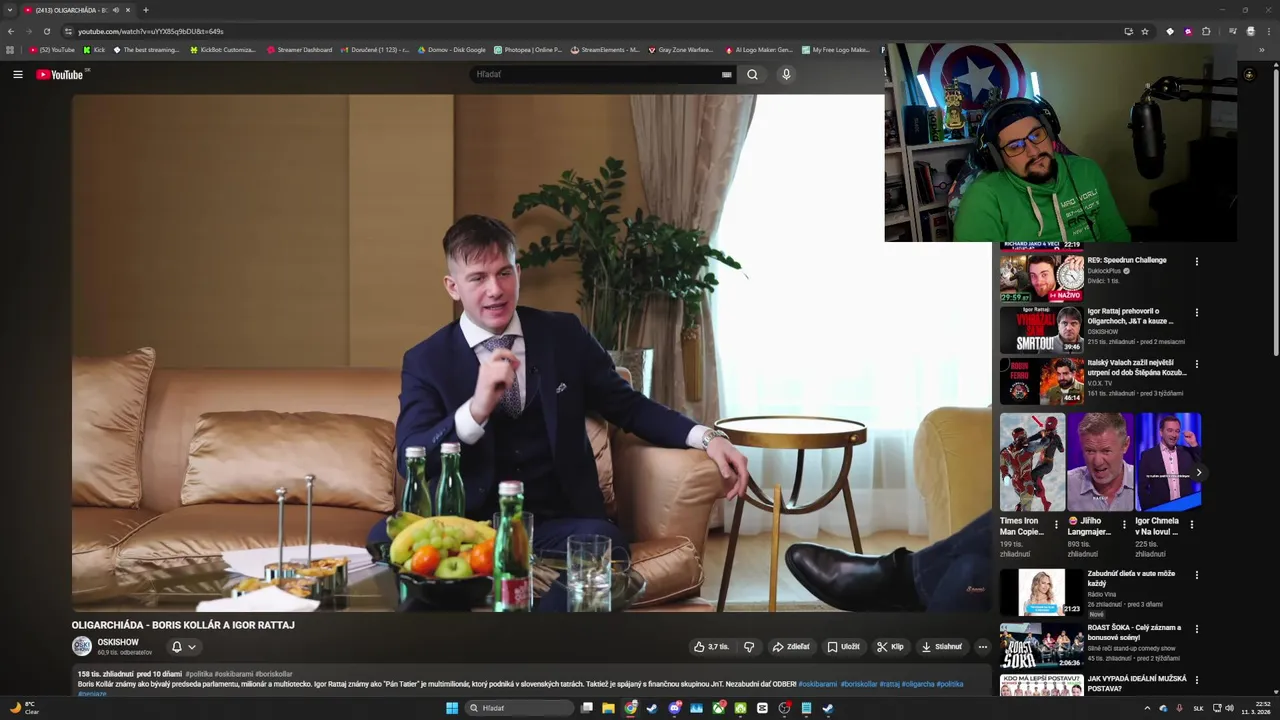
Task: Share the video via Zdieľať
Action: pyautogui.click(x=791, y=647)
